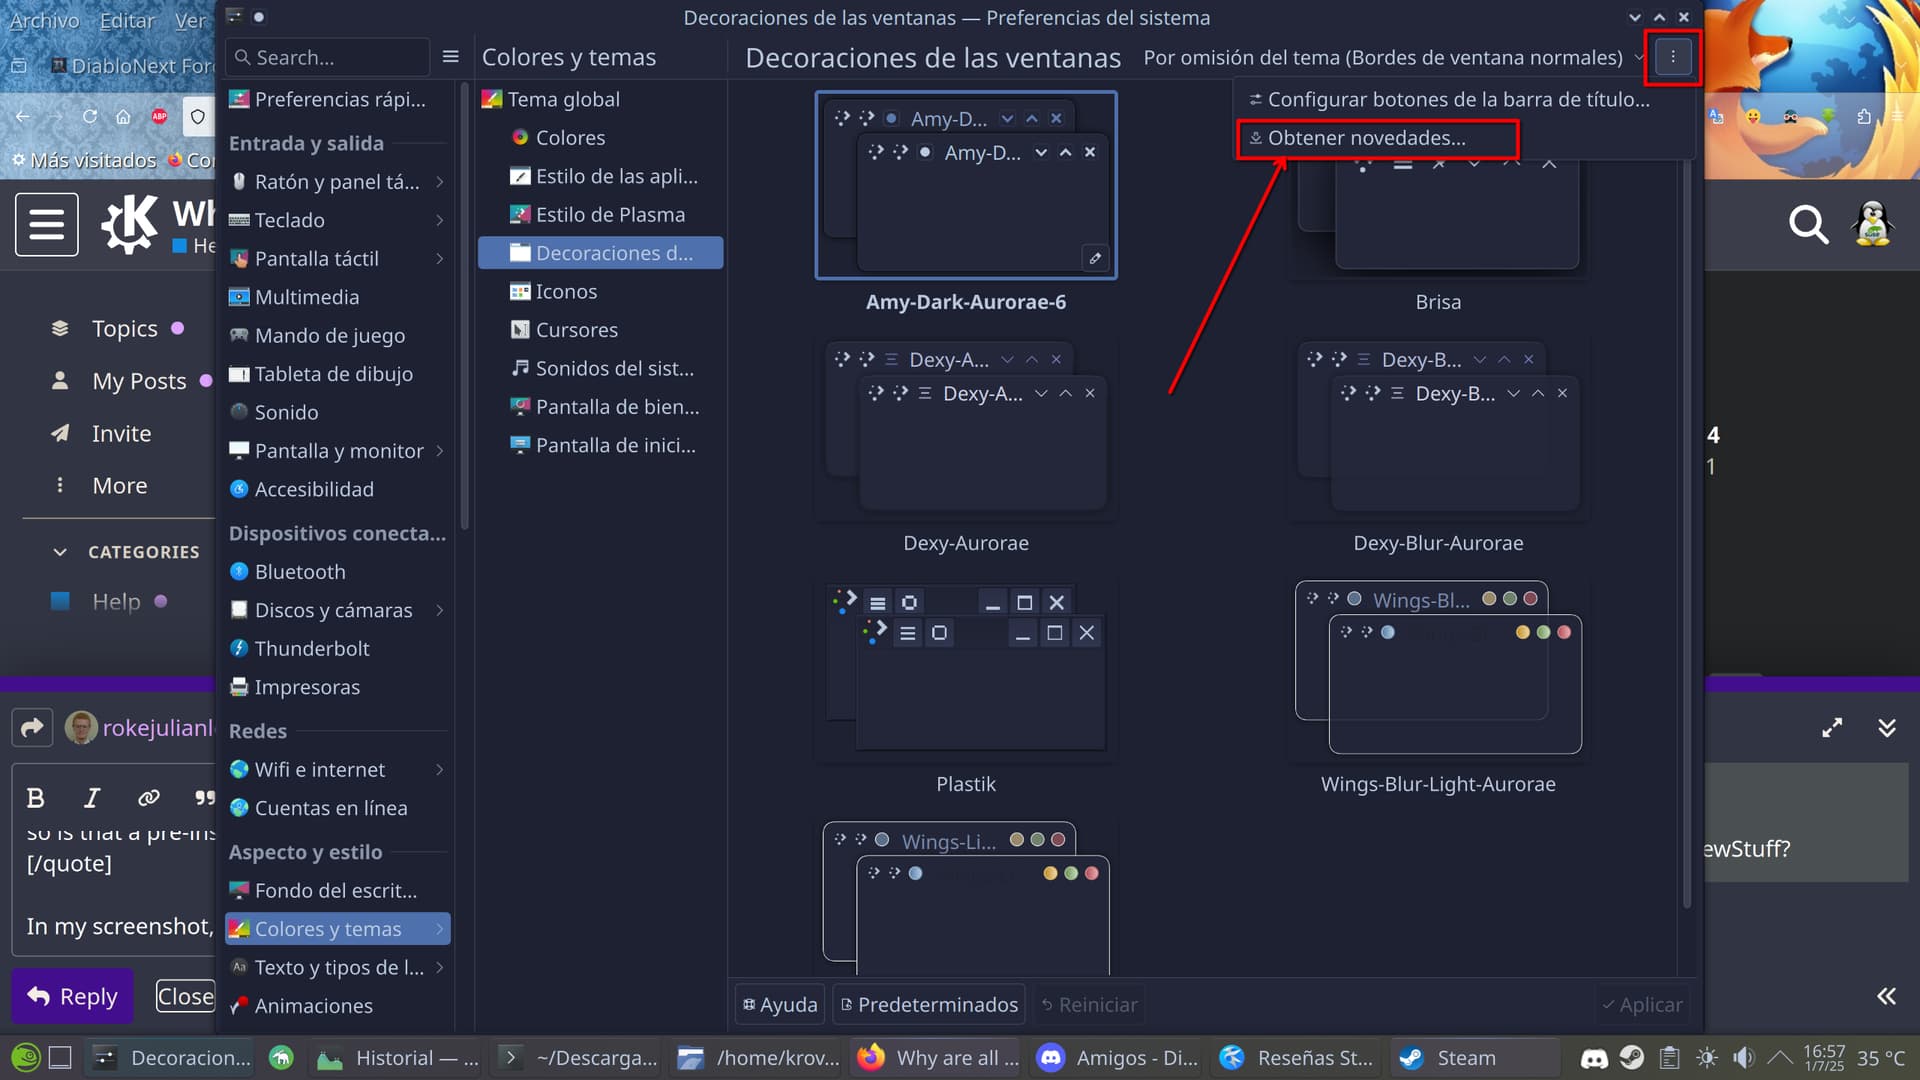Open Bluetooth settings in sidebar
This screenshot has height=1080, width=1920.
point(299,572)
